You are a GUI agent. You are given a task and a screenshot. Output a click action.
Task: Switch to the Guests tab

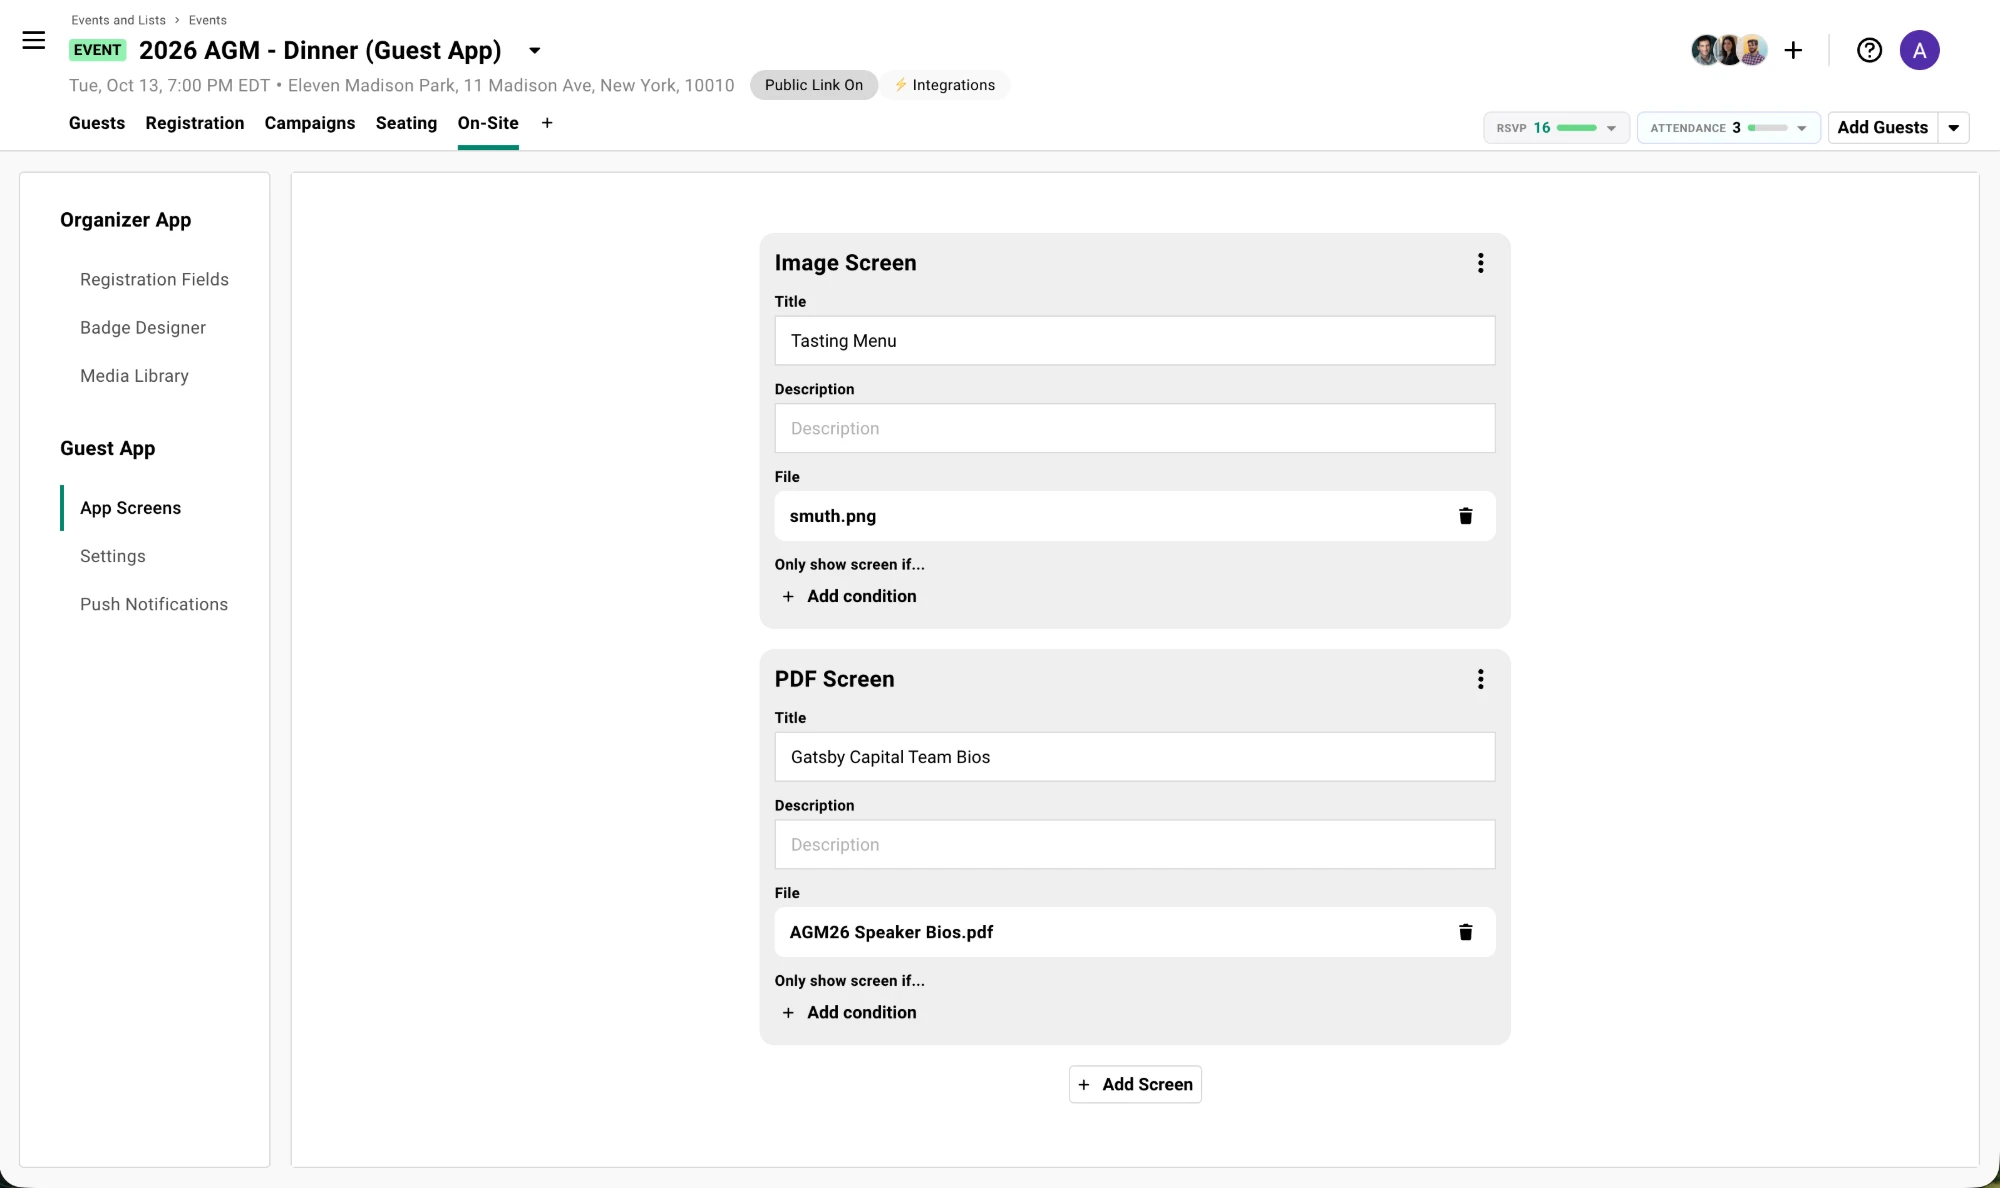pyautogui.click(x=97, y=123)
